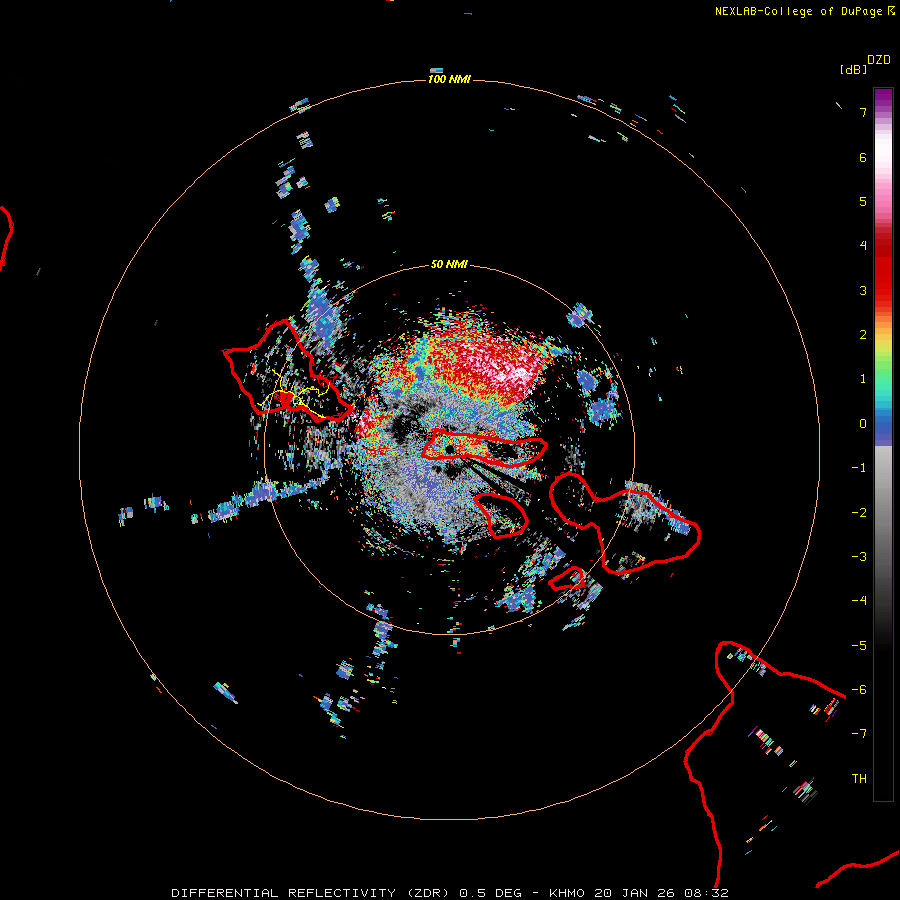Click the -1 value on the scale
This screenshot has height=900, width=900.
point(859,468)
